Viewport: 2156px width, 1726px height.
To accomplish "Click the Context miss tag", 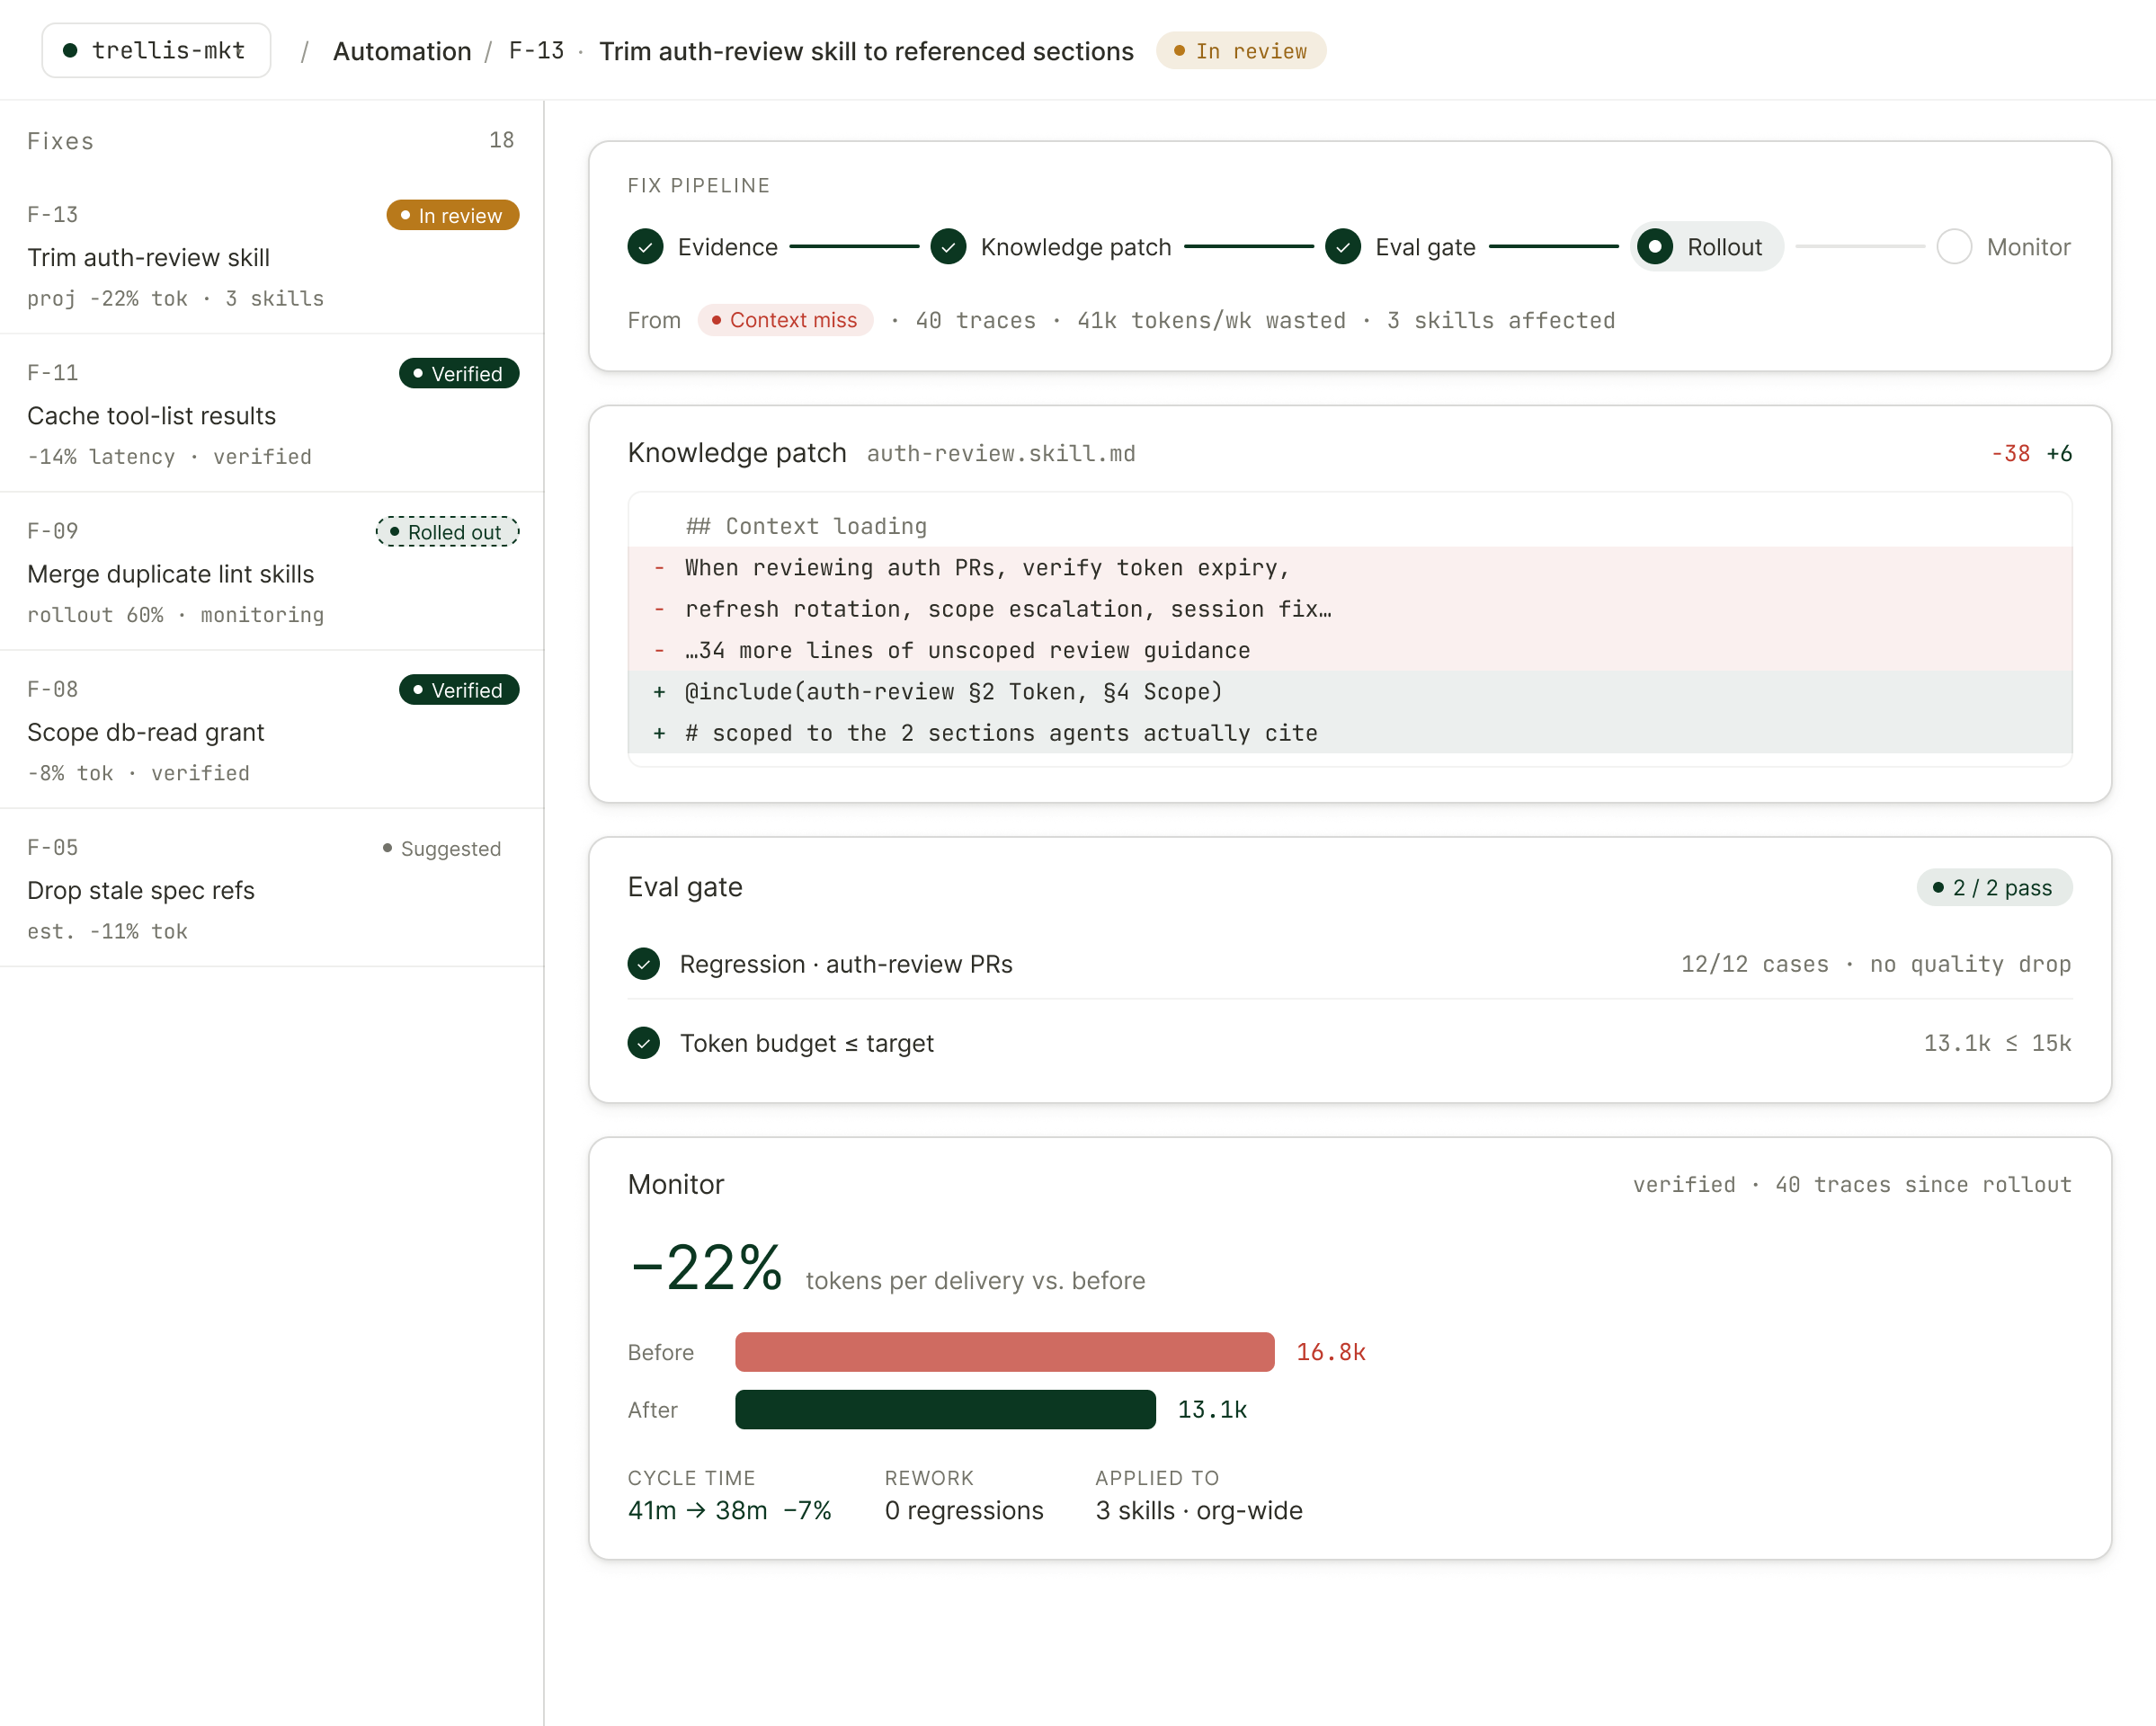I will [785, 320].
